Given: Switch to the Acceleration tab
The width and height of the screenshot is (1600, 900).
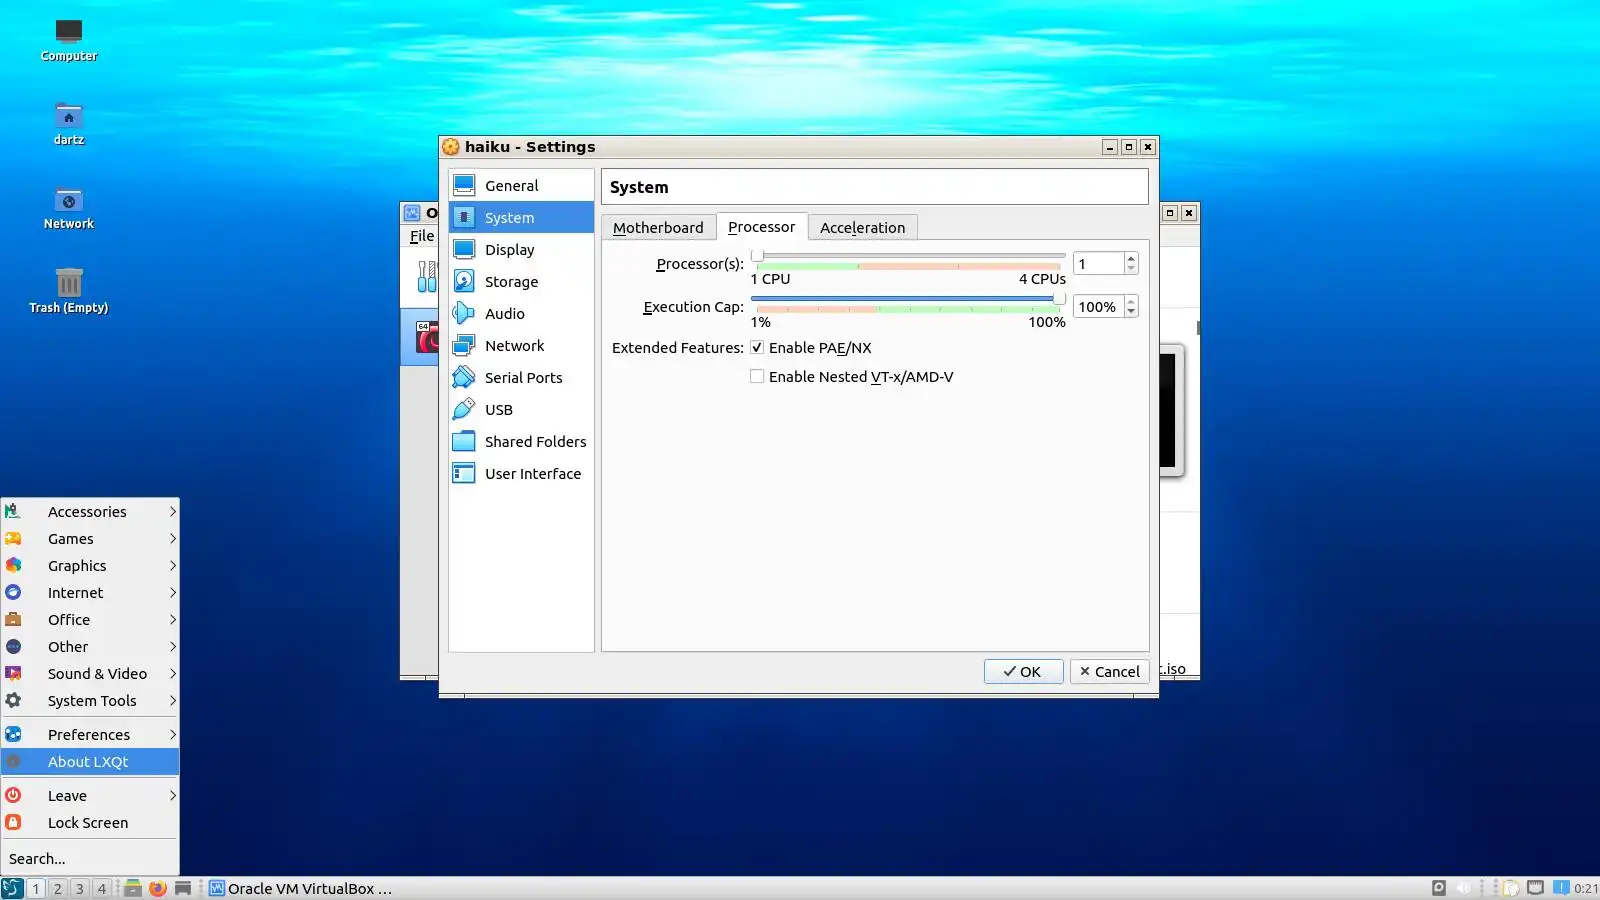Looking at the screenshot, I should pyautogui.click(x=863, y=228).
